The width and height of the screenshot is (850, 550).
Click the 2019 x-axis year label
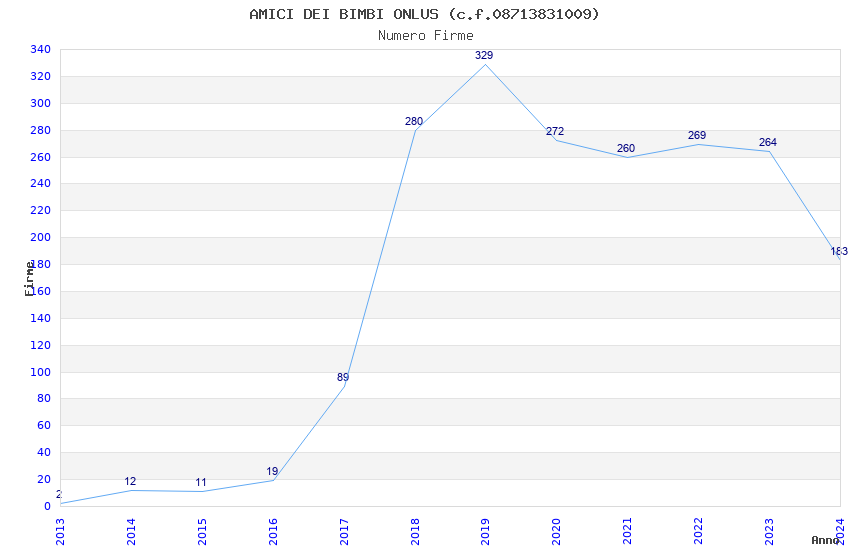point(485,532)
